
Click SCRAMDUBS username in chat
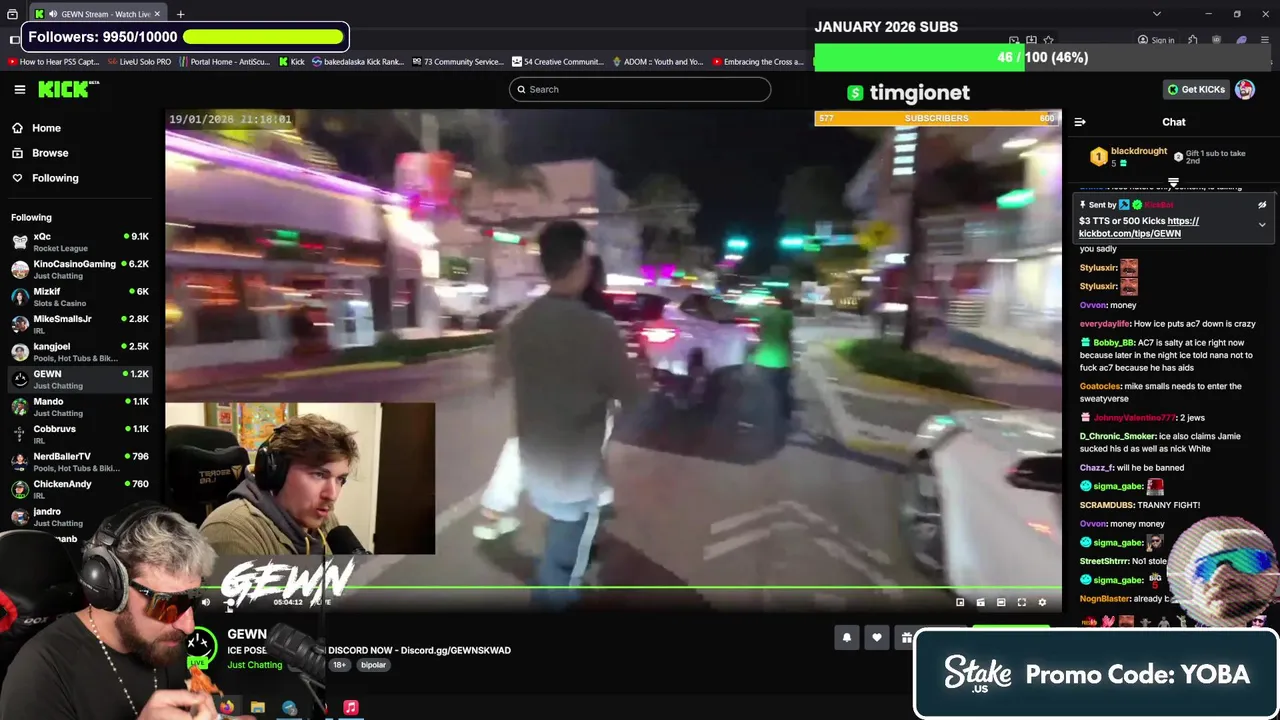coord(1106,505)
